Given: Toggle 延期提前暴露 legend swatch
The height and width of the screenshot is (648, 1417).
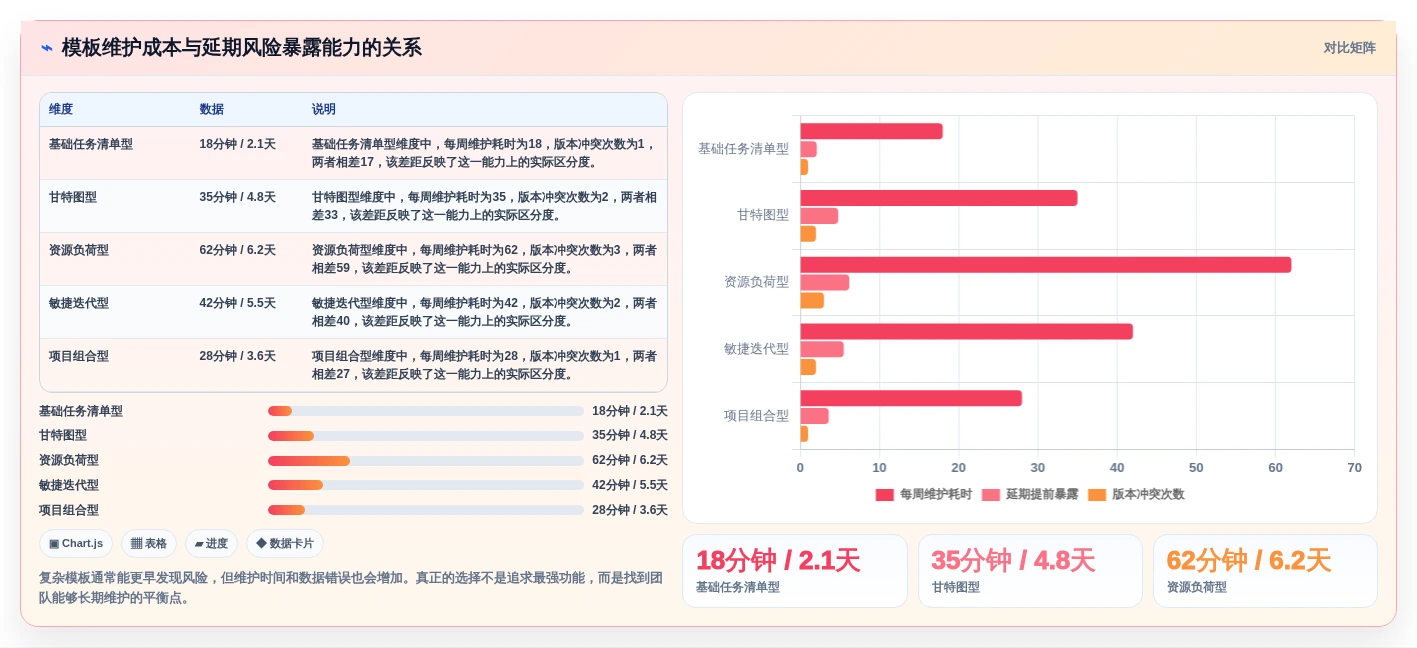Looking at the screenshot, I should pos(991,495).
